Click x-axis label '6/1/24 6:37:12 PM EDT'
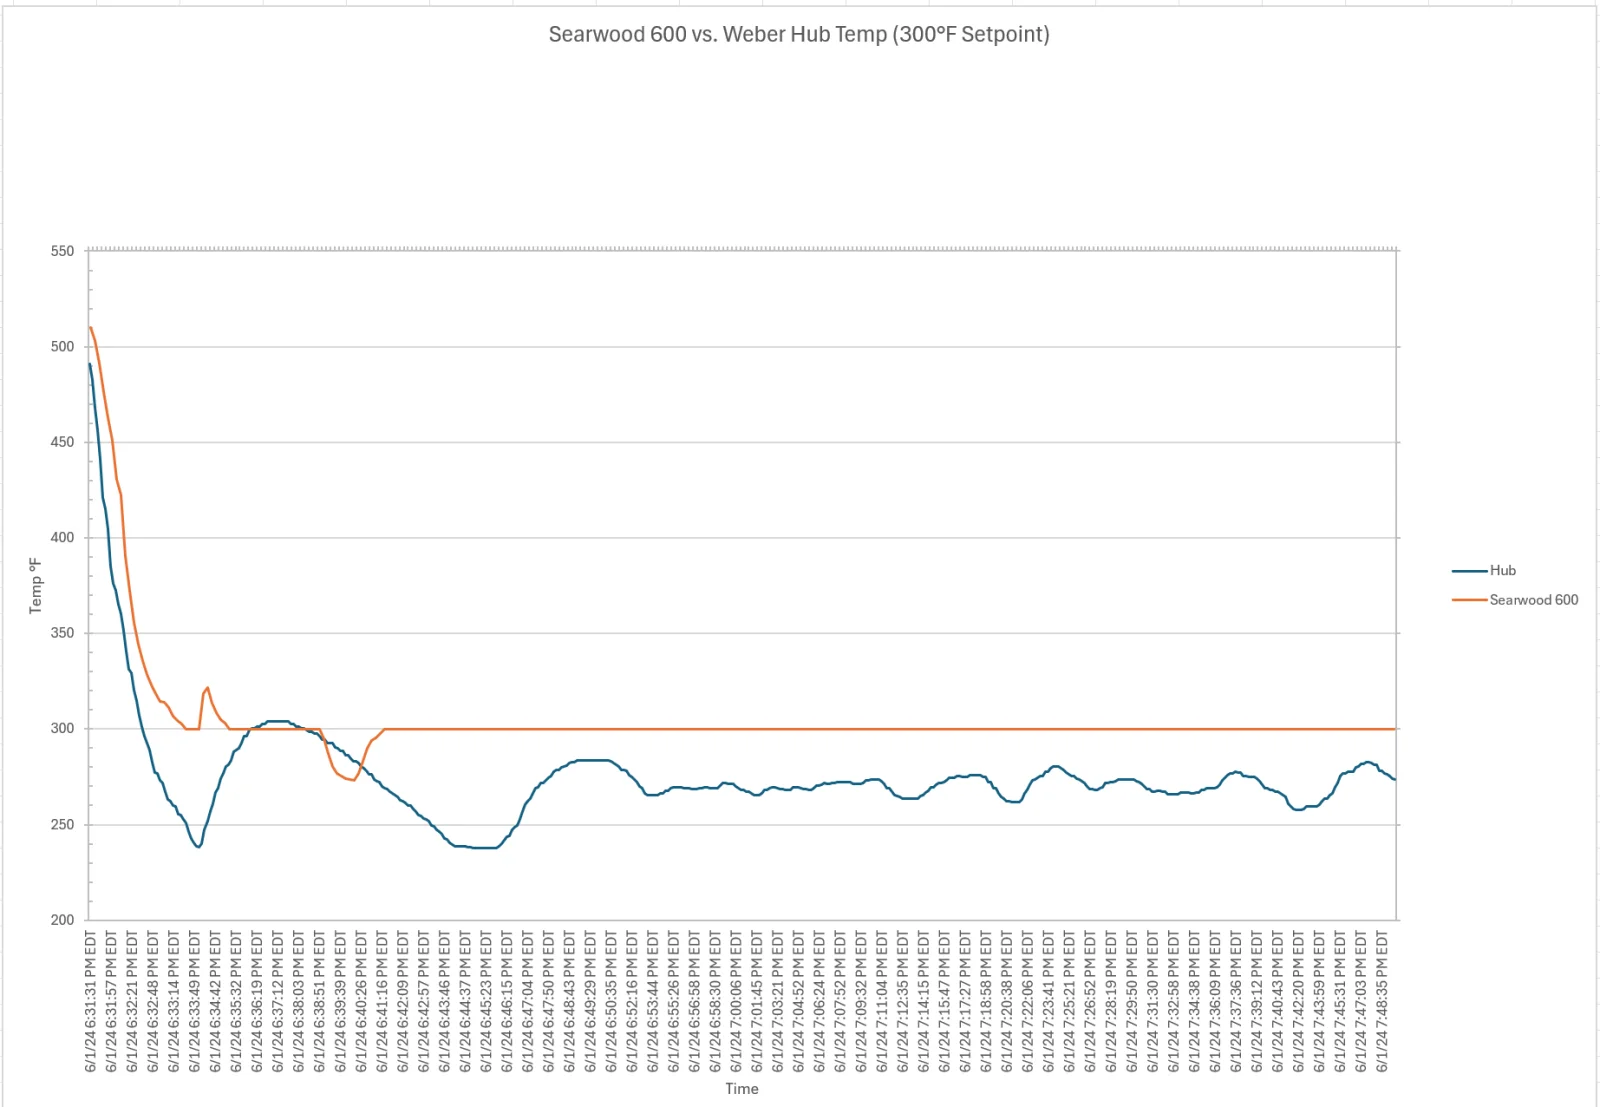The image size is (1600, 1107). click(x=278, y=1002)
